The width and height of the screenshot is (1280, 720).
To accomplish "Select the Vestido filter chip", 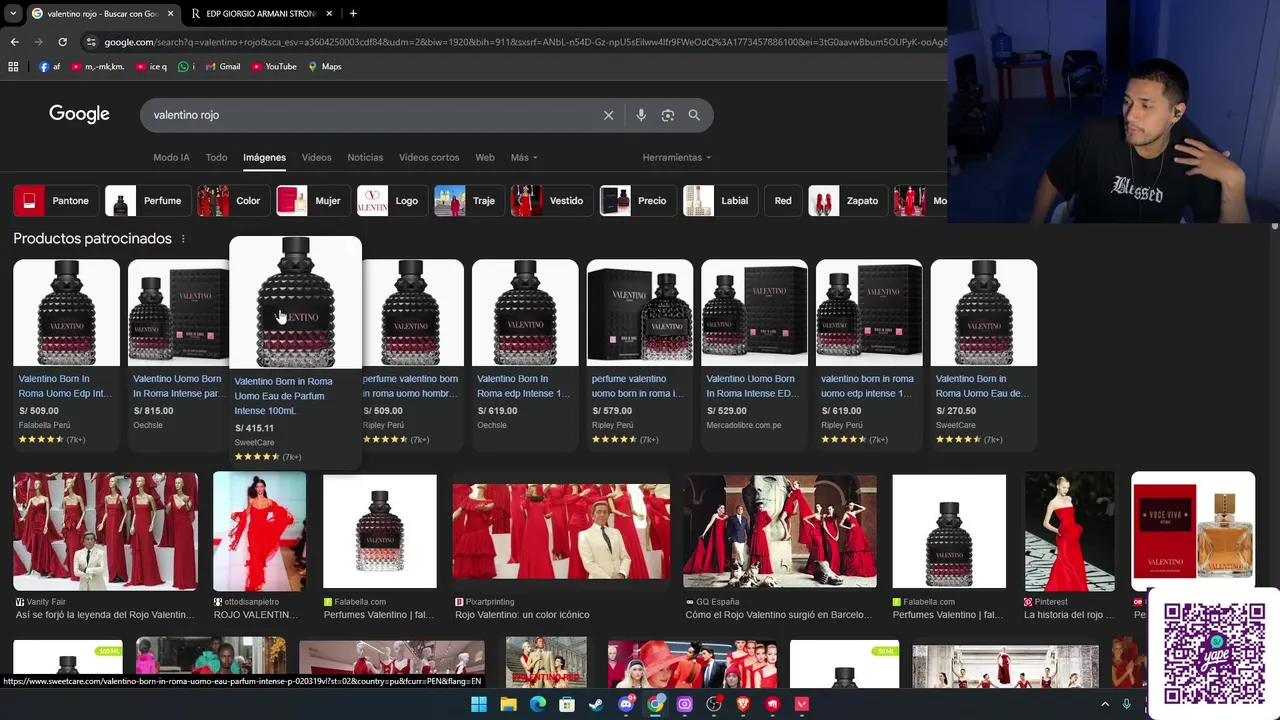I will (550, 201).
